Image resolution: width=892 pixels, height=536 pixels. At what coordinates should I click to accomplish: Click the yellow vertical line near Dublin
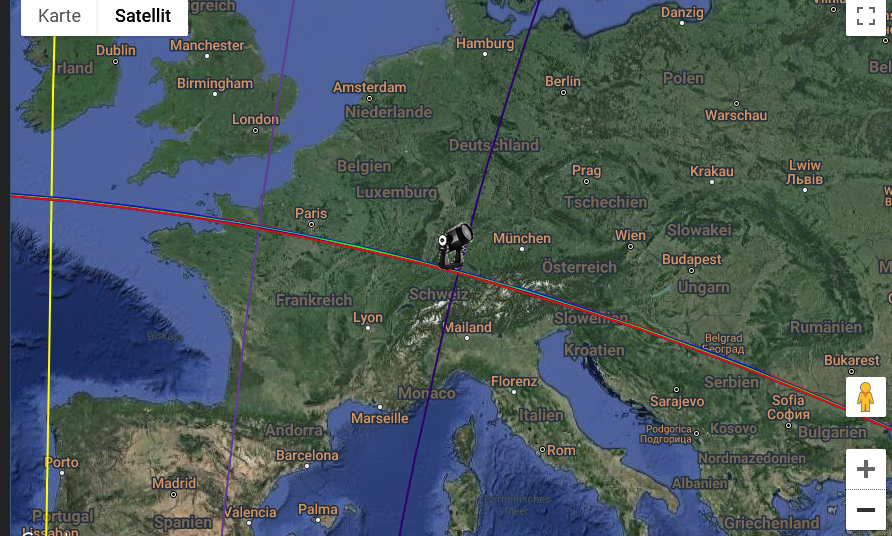(53, 114)
